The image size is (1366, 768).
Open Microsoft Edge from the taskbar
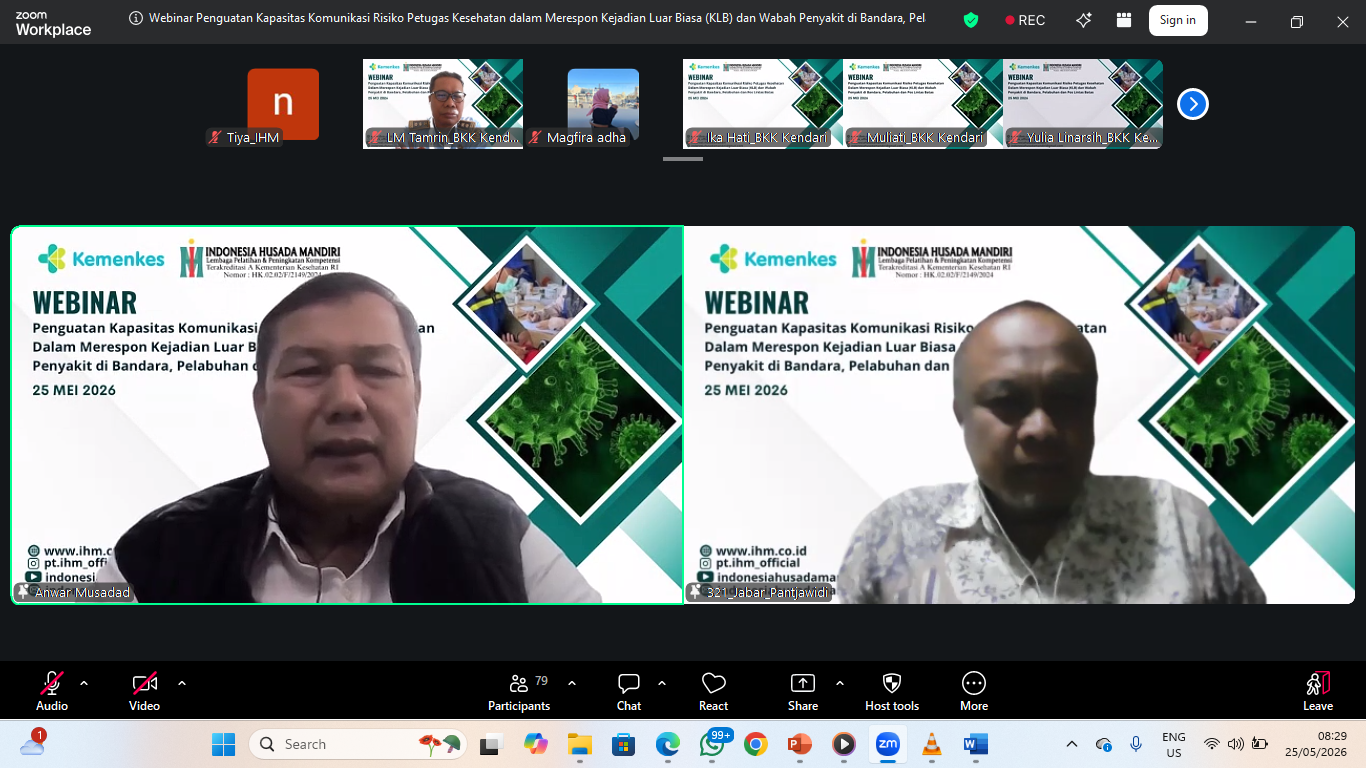[668, 744]
